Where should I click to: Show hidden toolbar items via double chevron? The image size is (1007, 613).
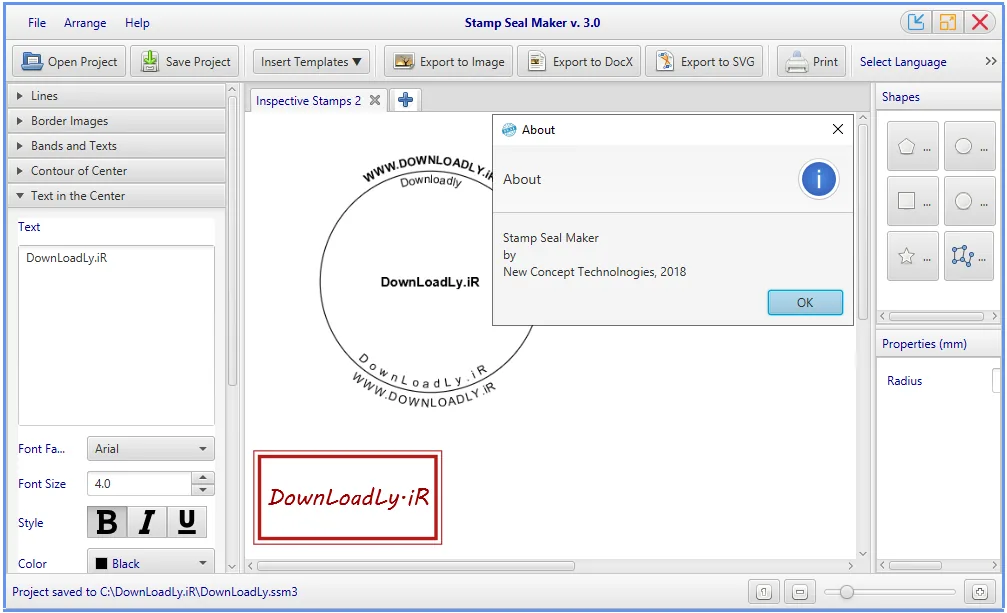pyautogui.click(x=991, y=61)
